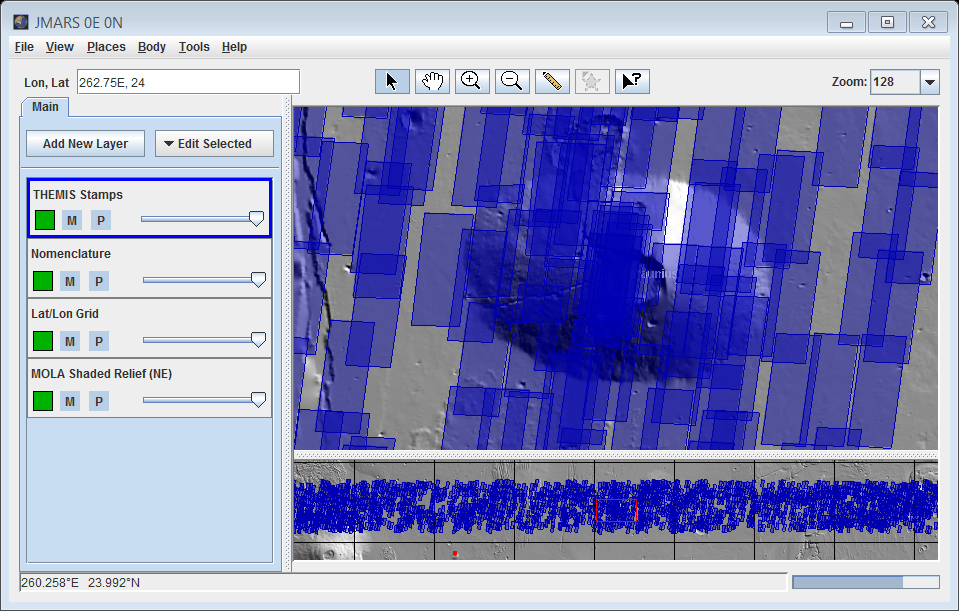
Task: Open the Tools menu
Action: (194, 47)
